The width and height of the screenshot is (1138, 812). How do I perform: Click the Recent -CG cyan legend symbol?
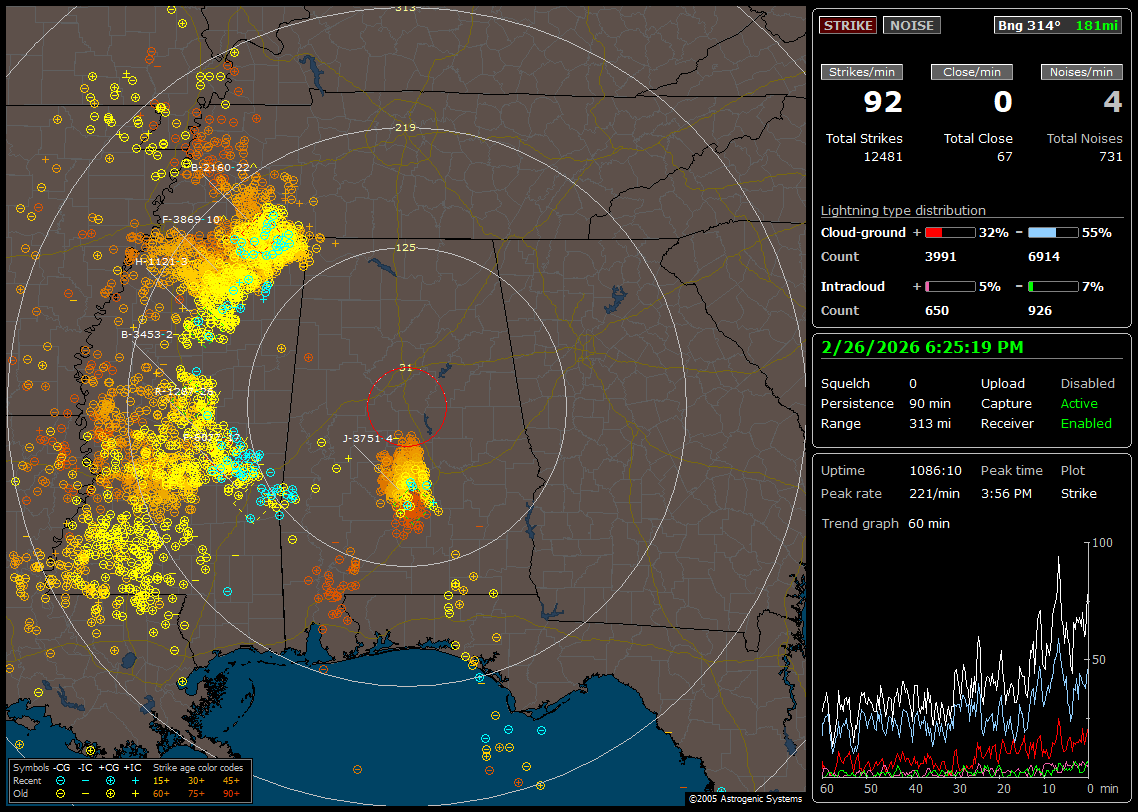[61, 780]
